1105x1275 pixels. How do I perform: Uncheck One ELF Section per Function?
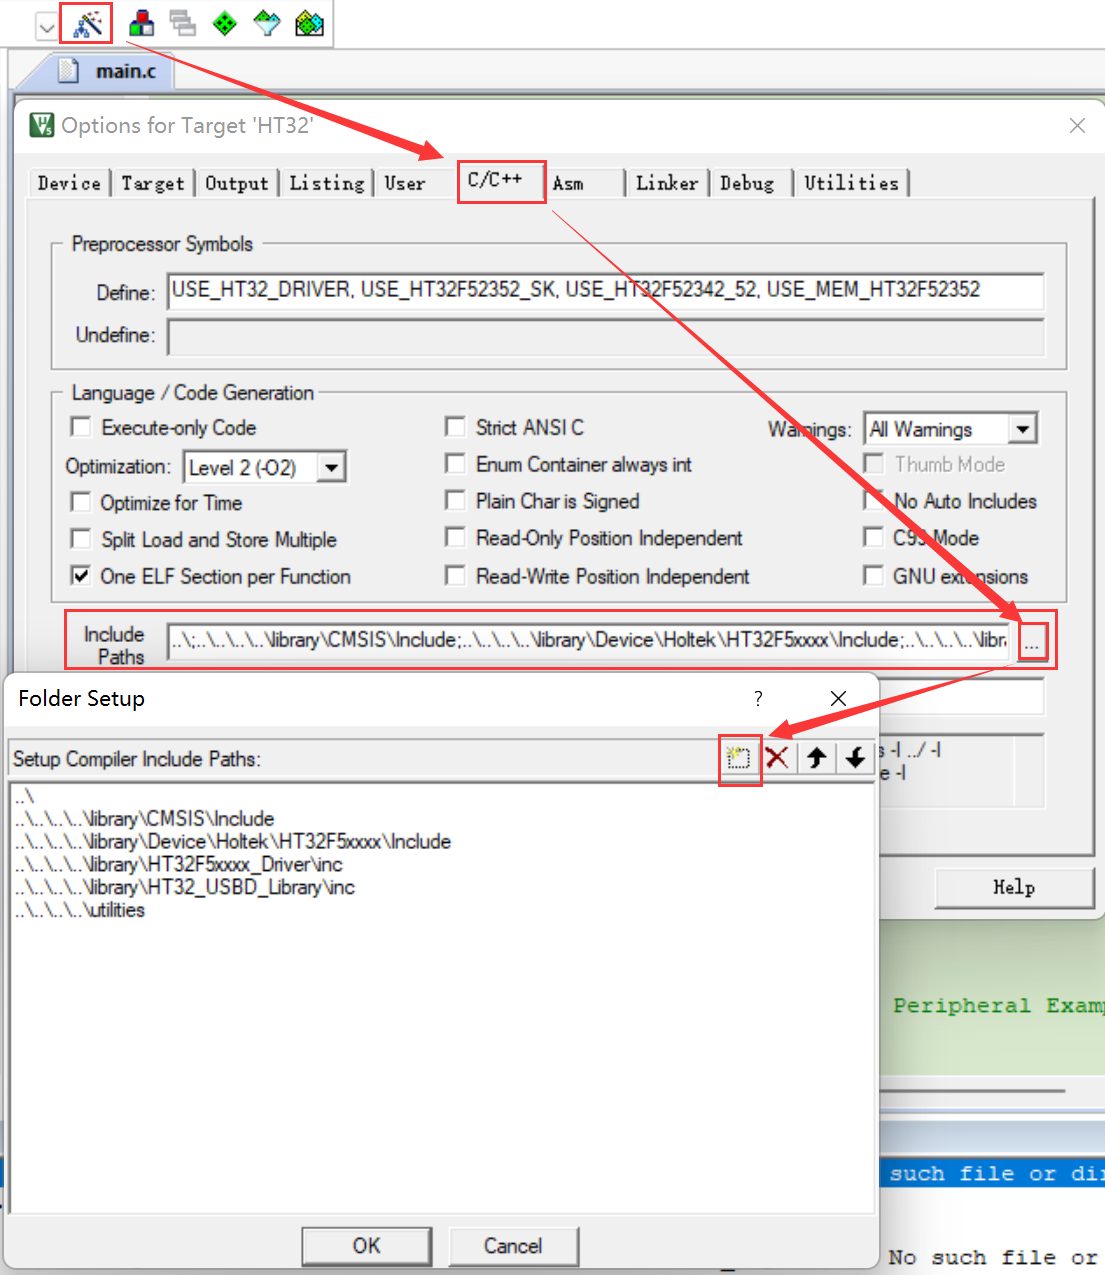(x=81, y=576)
